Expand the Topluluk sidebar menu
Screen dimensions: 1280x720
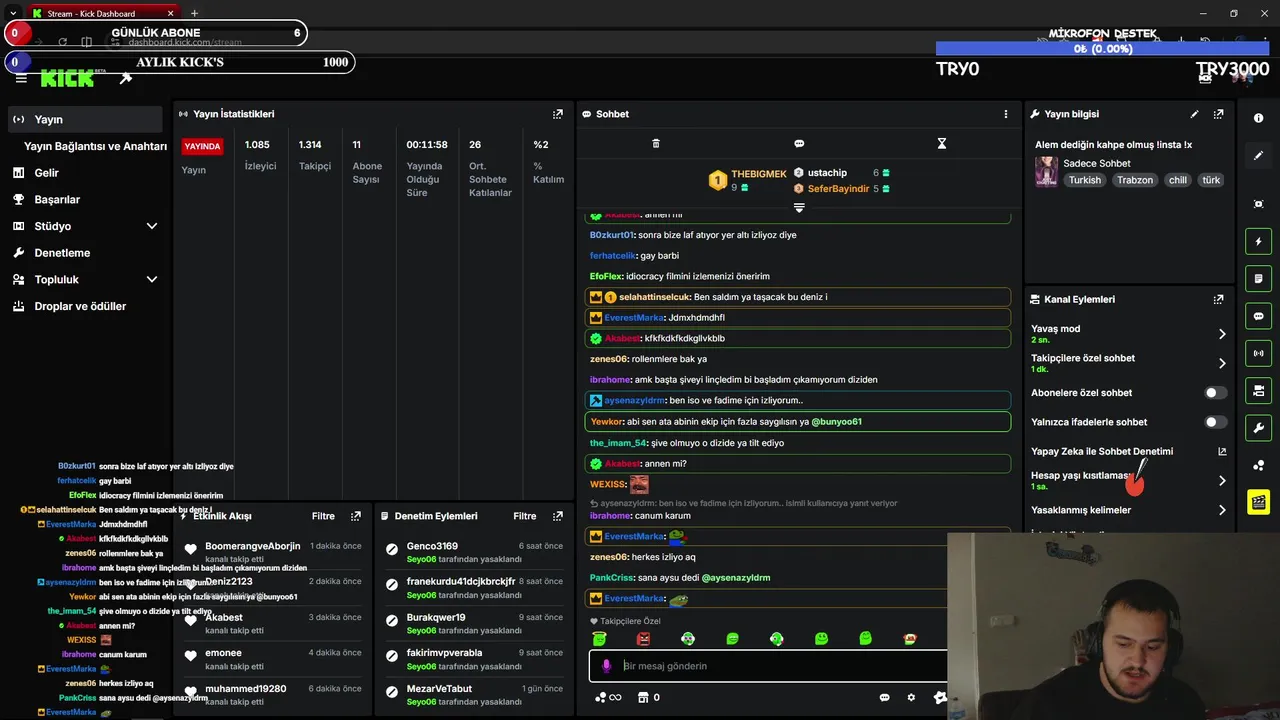(x=152, y=280)
